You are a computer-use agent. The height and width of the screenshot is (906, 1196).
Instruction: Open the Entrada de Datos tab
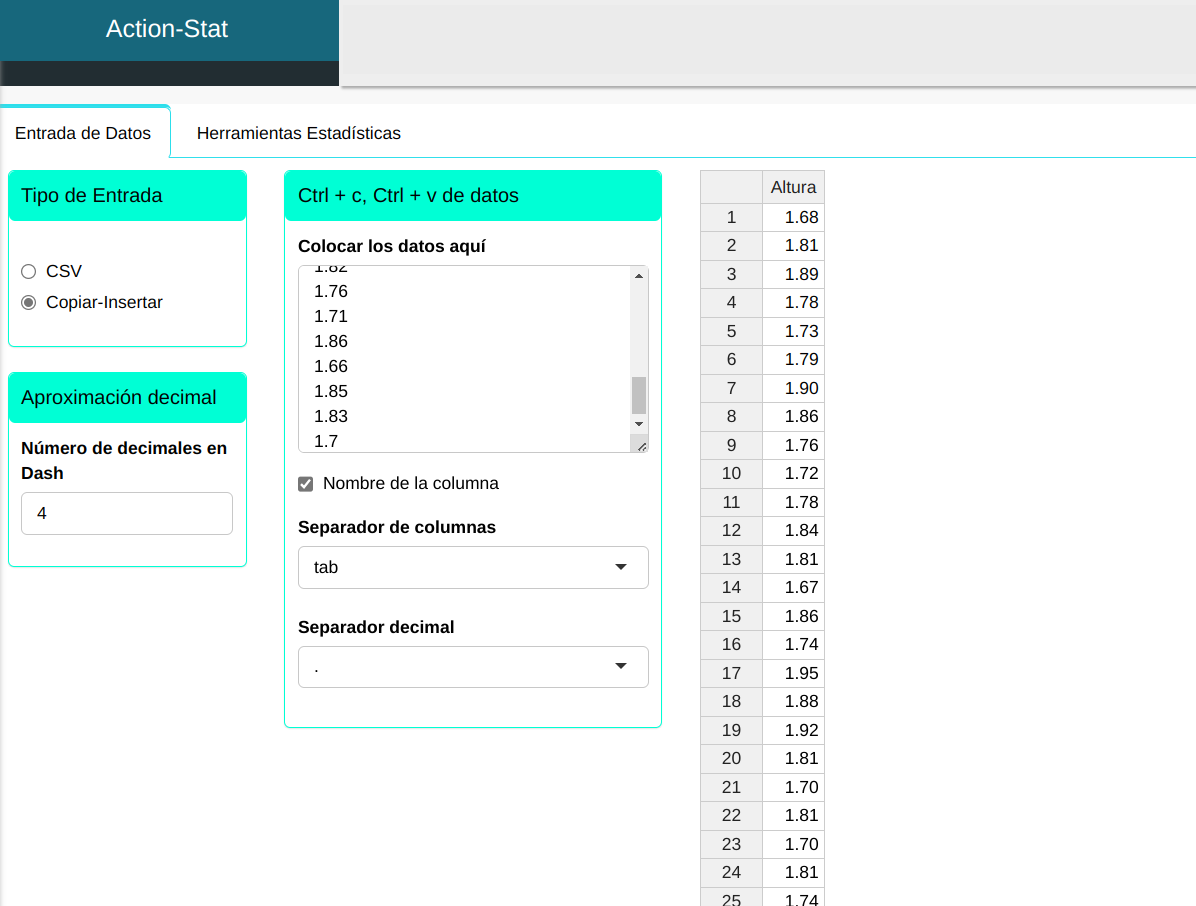pos(83,133)
